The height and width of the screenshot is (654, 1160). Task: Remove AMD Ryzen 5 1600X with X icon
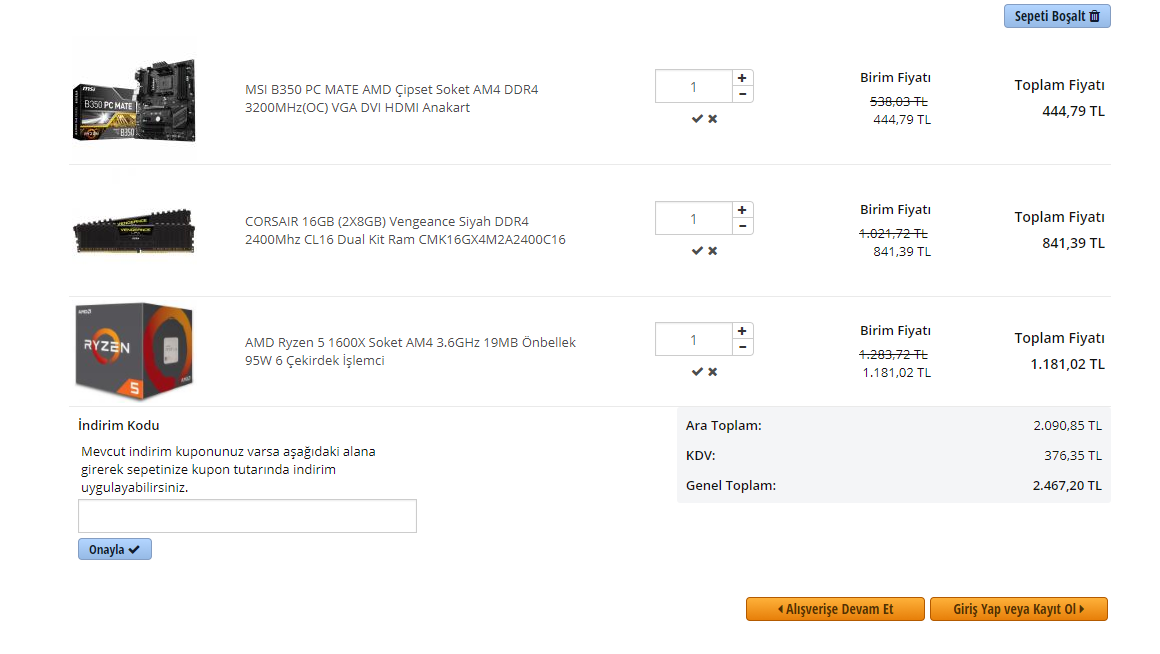click(x=713, y=372)
